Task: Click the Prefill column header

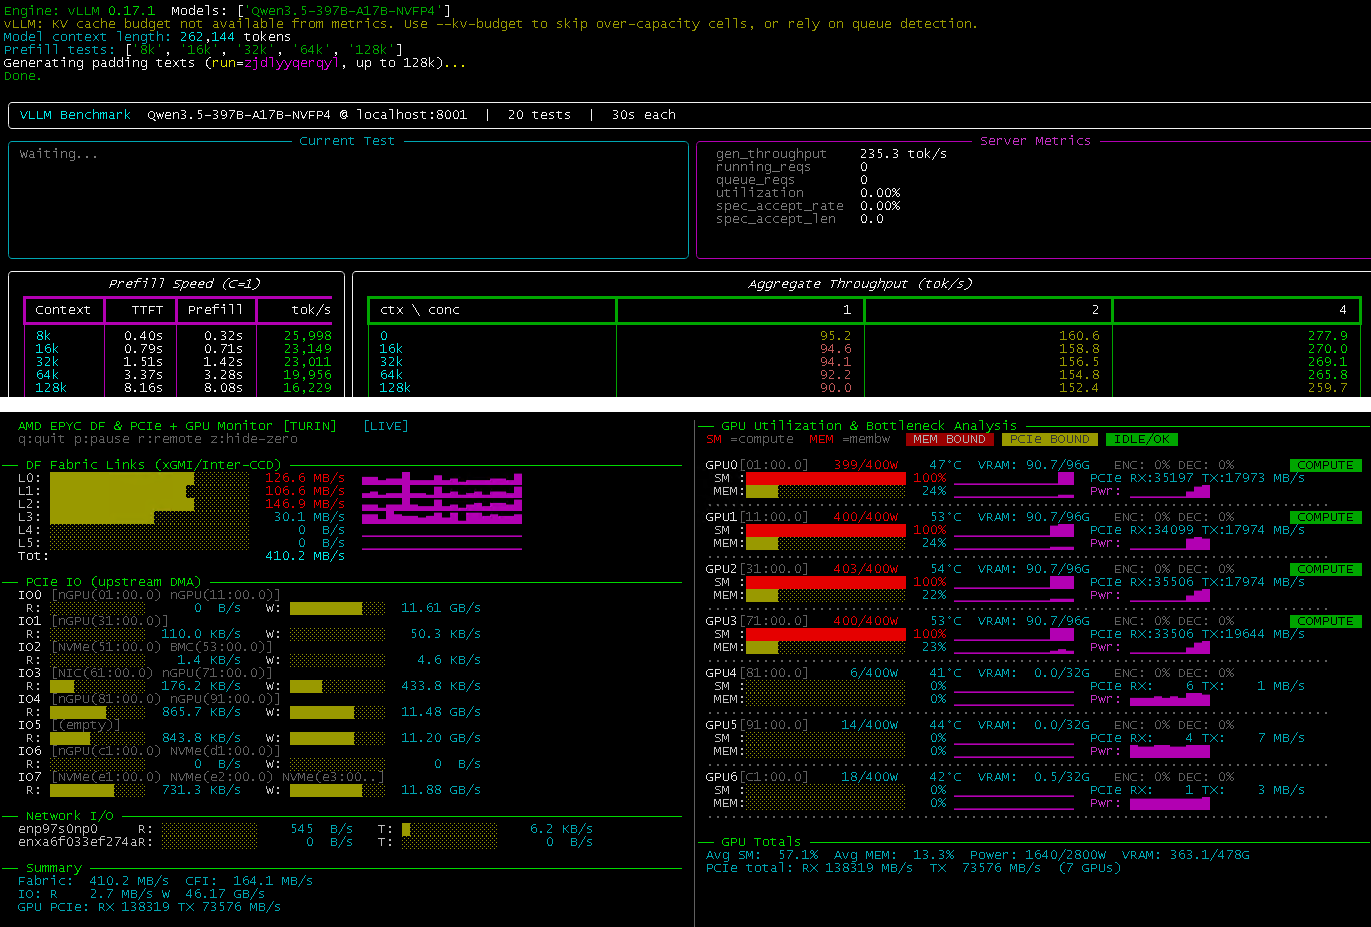Action: tap(215, 310)
